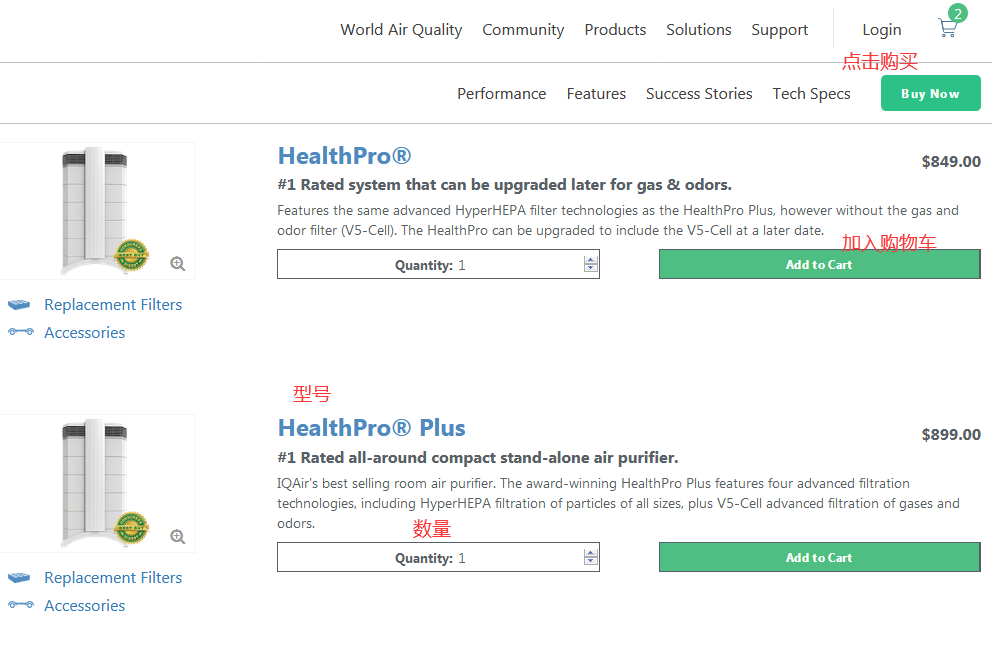The height and width of the screenshot is (659, 992).
Task: Click the HealthPro Replacement Filters icon
Action: (x=19, y=305)
